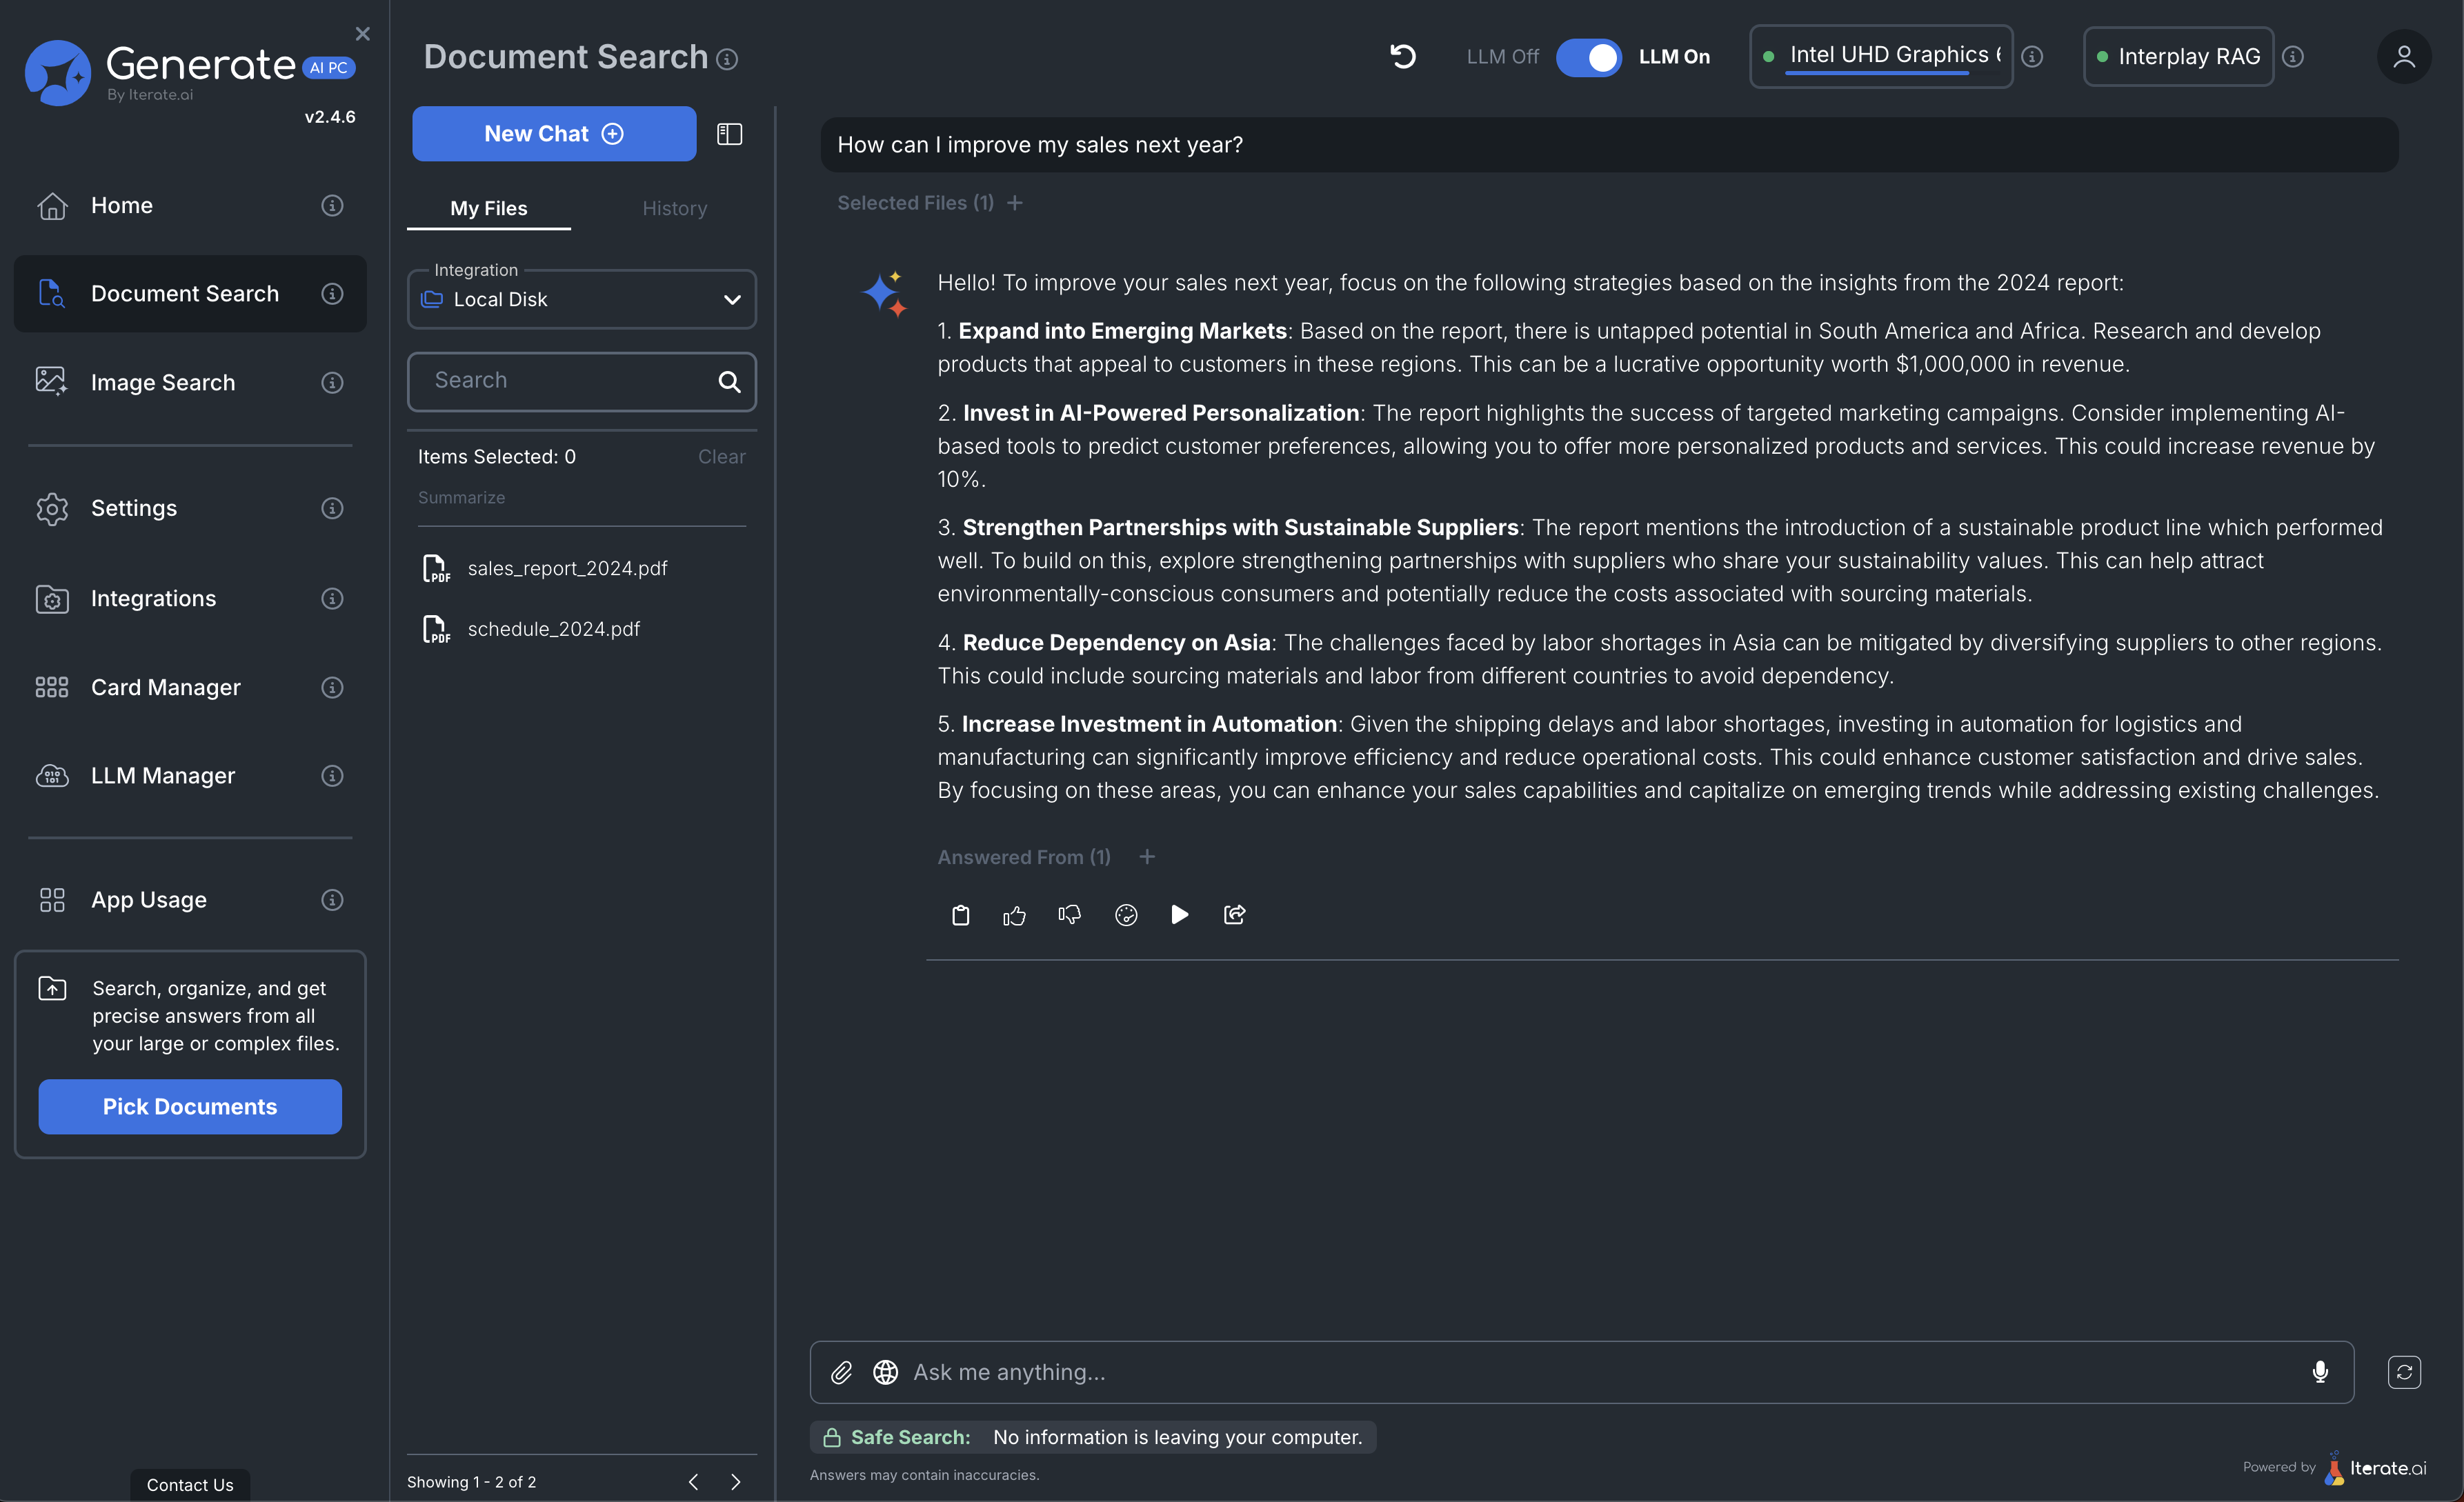Click info icon beside Integrations
The width and height of the screenshot is (2464, 1502).
[x=332, y=598]
